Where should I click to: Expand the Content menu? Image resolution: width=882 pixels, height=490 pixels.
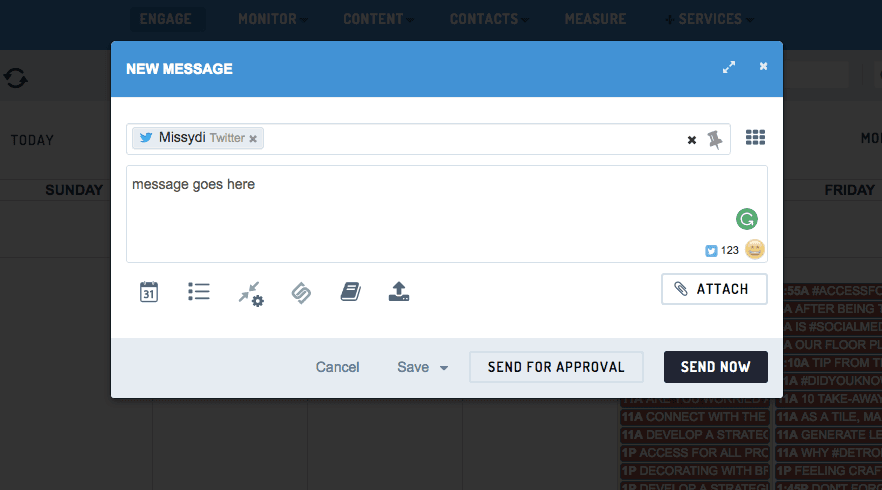pyautogui.click(x=378, y=19)
